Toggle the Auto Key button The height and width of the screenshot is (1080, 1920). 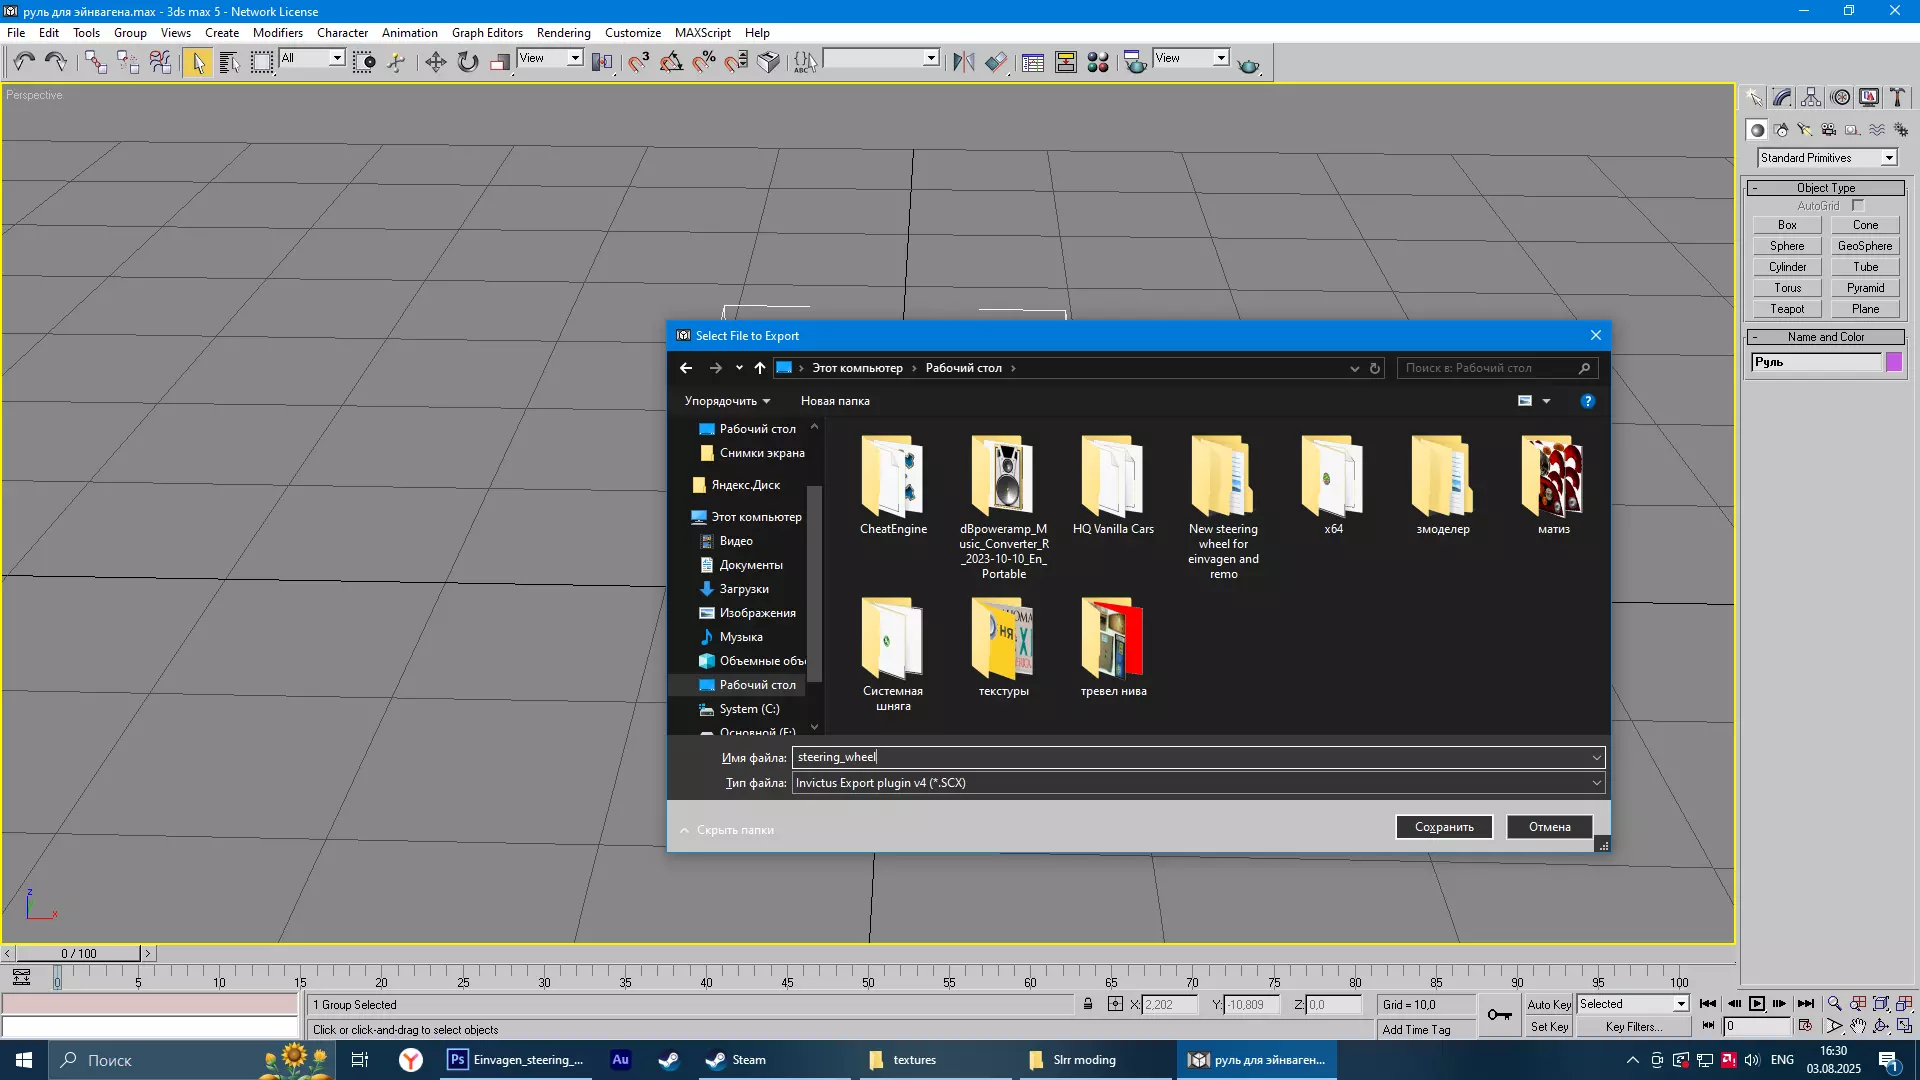point(1548,1004)
